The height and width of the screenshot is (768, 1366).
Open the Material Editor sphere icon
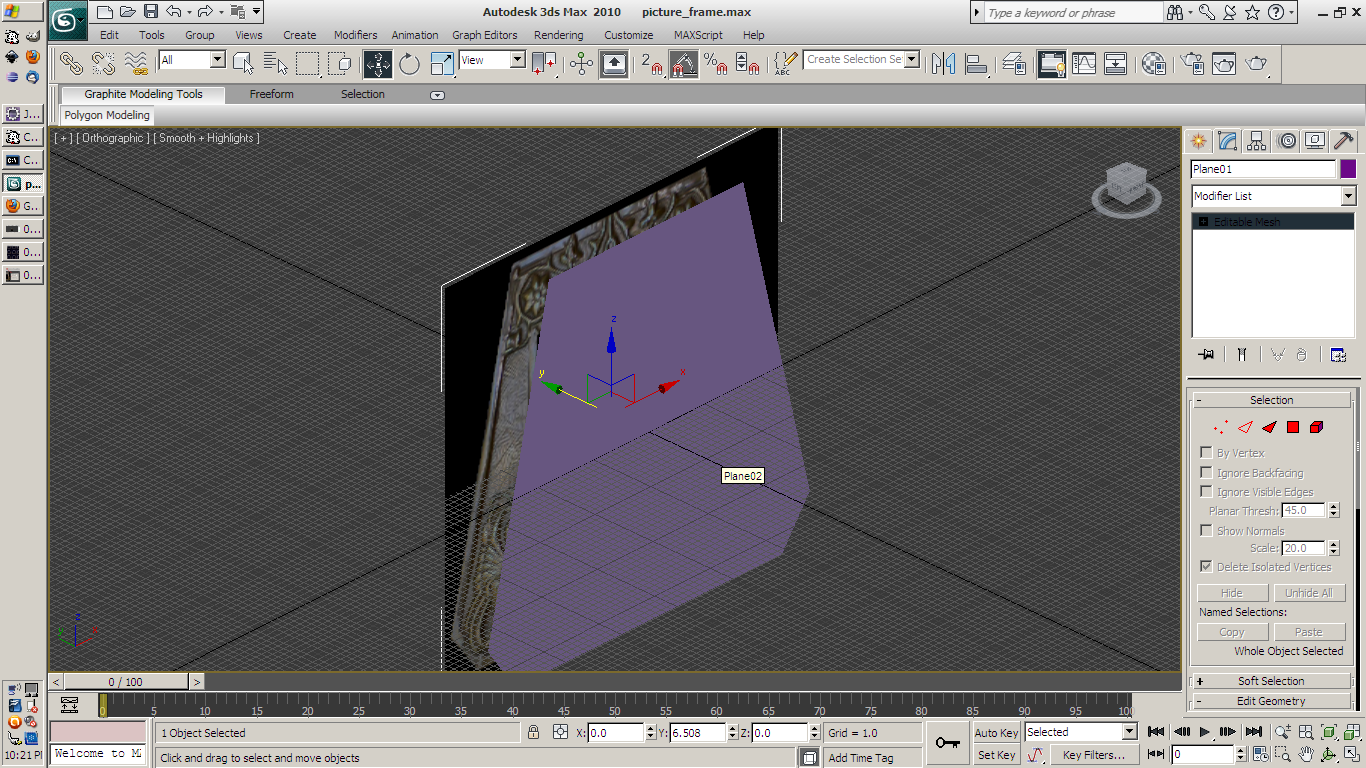tap(1153, 64)
